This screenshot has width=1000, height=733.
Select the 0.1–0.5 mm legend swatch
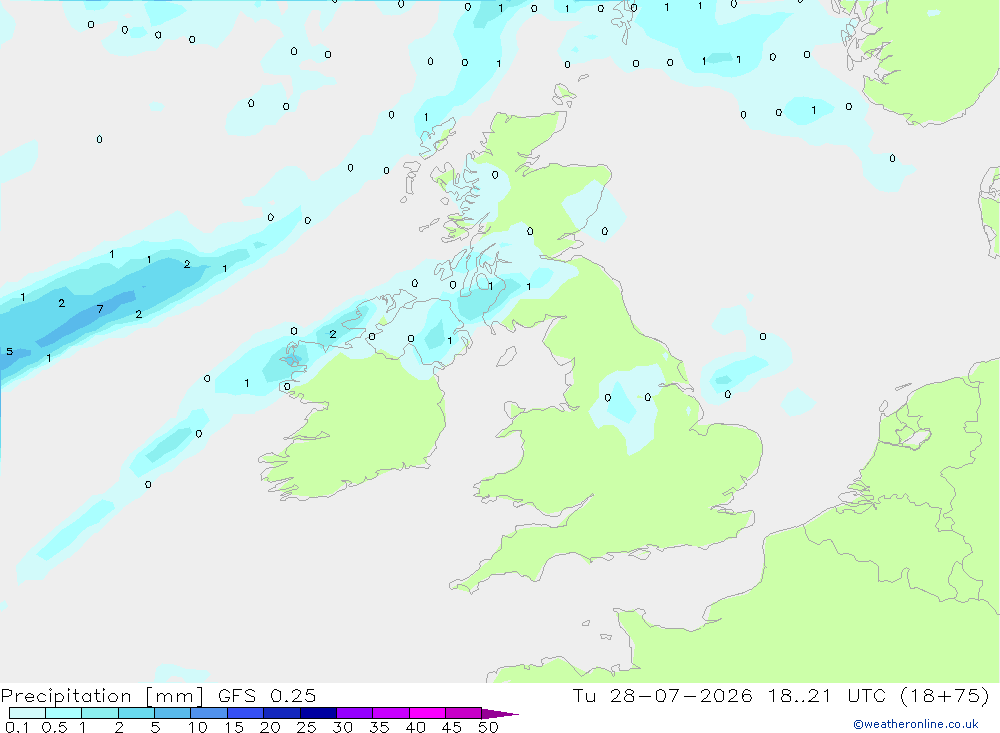[27, 713]
